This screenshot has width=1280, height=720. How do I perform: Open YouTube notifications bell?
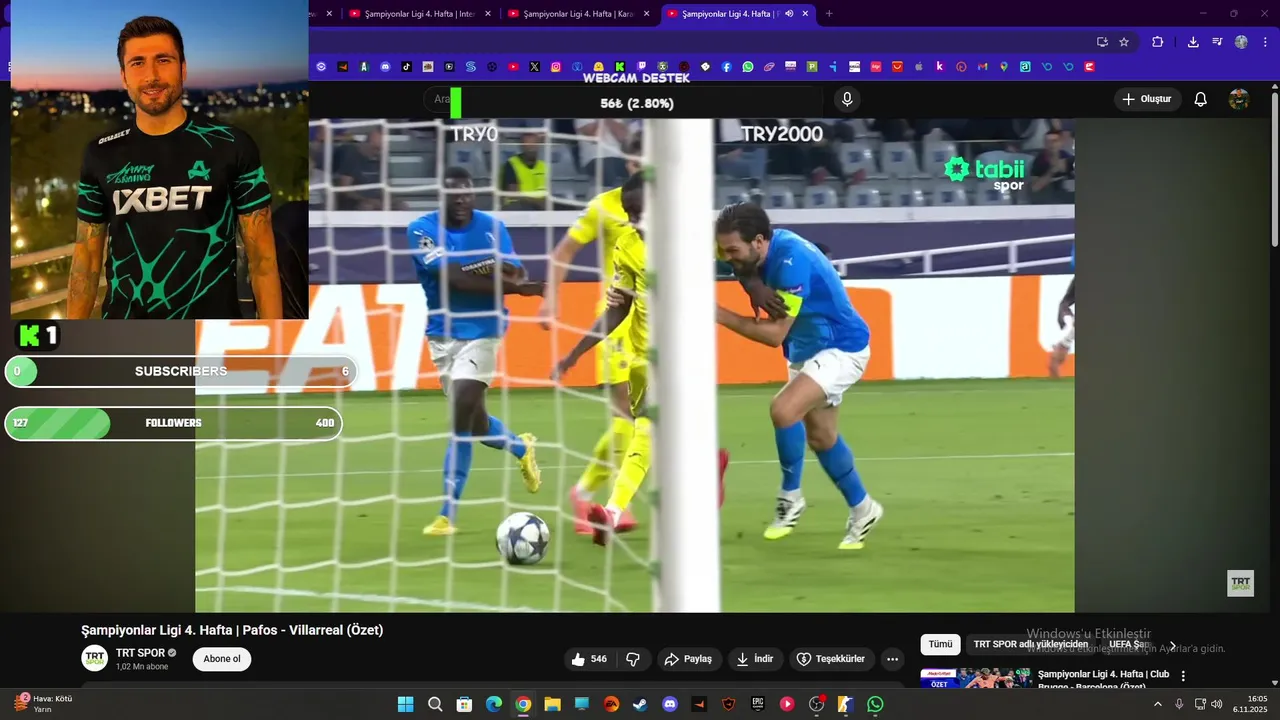click(x=1201, y=99)
